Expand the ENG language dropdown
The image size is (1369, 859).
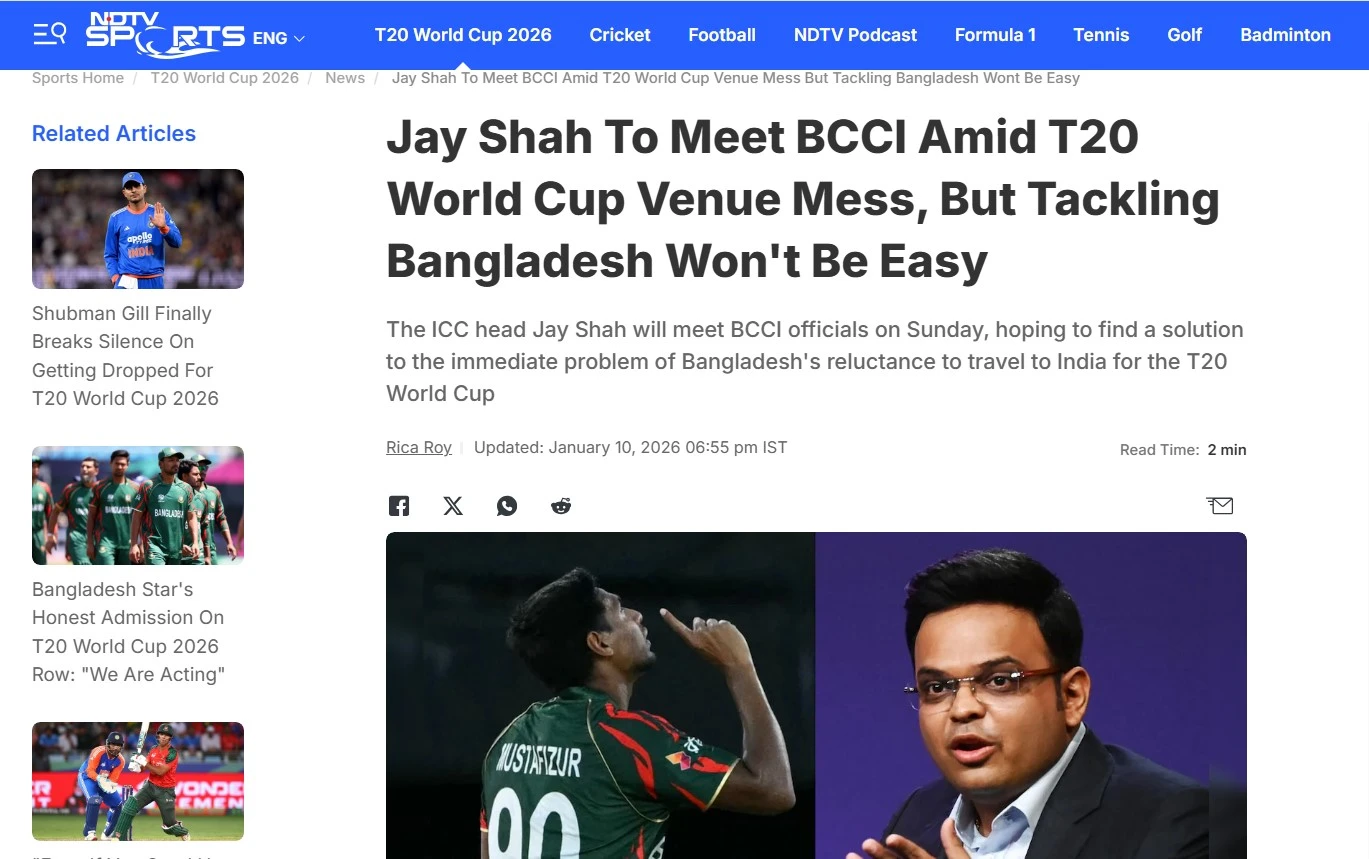coord(279,38)
